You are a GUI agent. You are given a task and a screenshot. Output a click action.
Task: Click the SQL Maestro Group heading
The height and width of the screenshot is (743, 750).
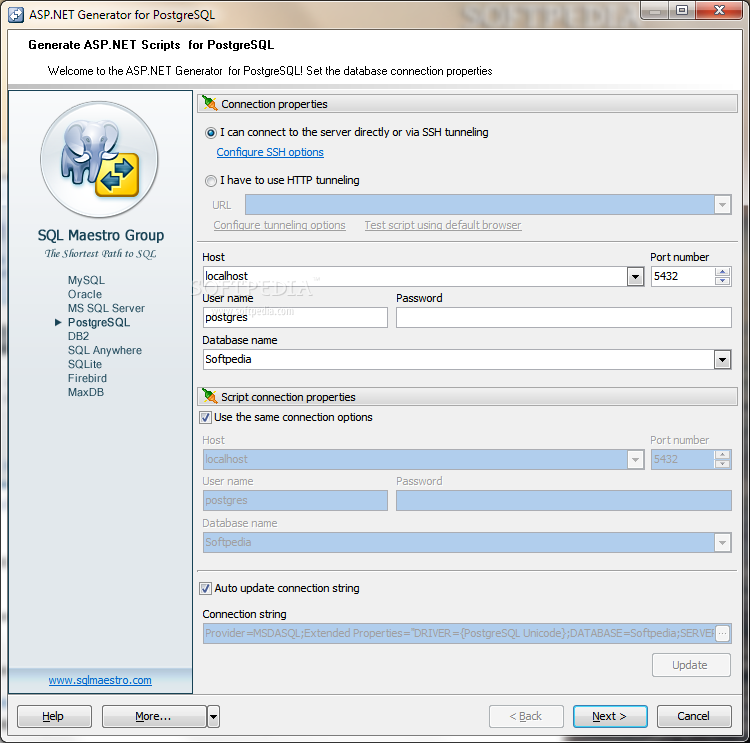point(100,235)
